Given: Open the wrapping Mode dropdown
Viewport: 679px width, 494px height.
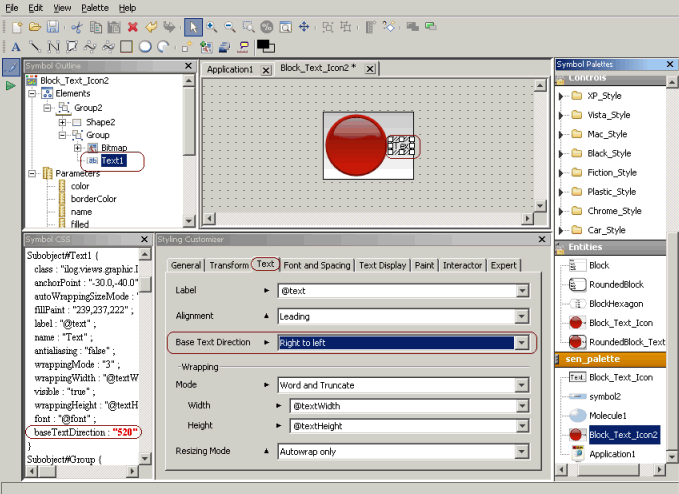Looking at the screenshot, I should [x=522, y=384].
